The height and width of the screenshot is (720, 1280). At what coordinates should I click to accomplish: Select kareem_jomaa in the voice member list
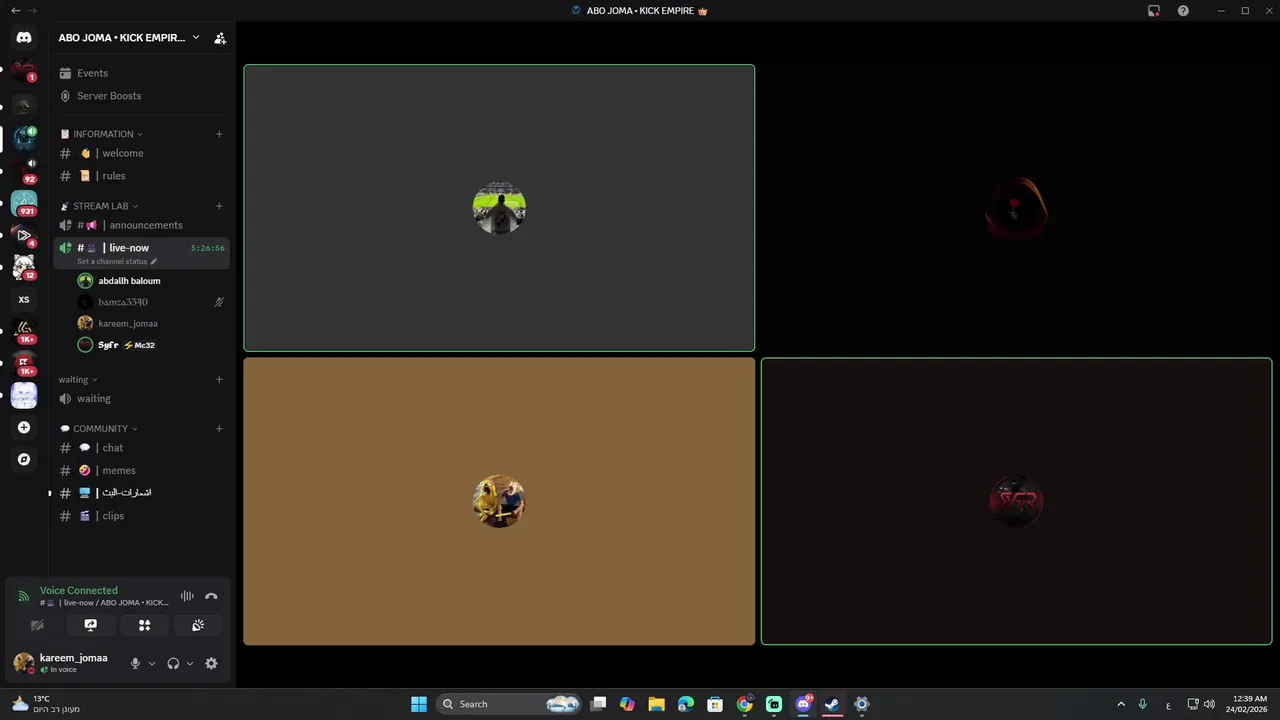(150, 323)
